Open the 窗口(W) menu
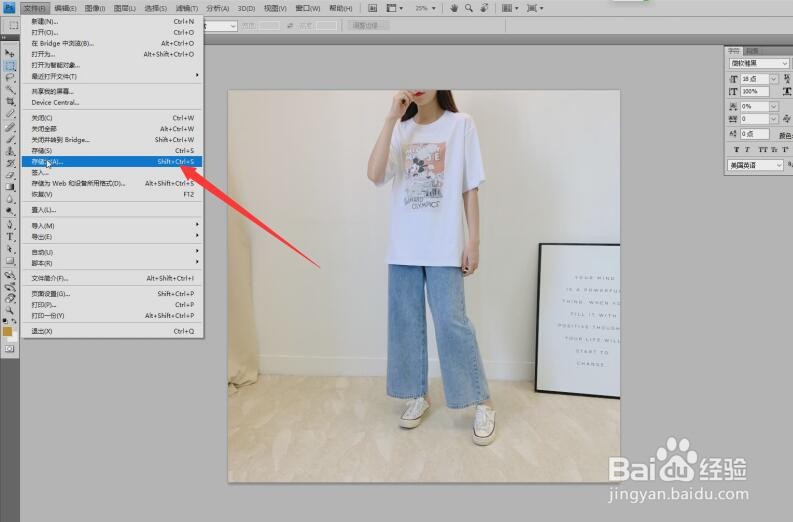The height and width of the screenshot is (522, 793). (307, 8)
